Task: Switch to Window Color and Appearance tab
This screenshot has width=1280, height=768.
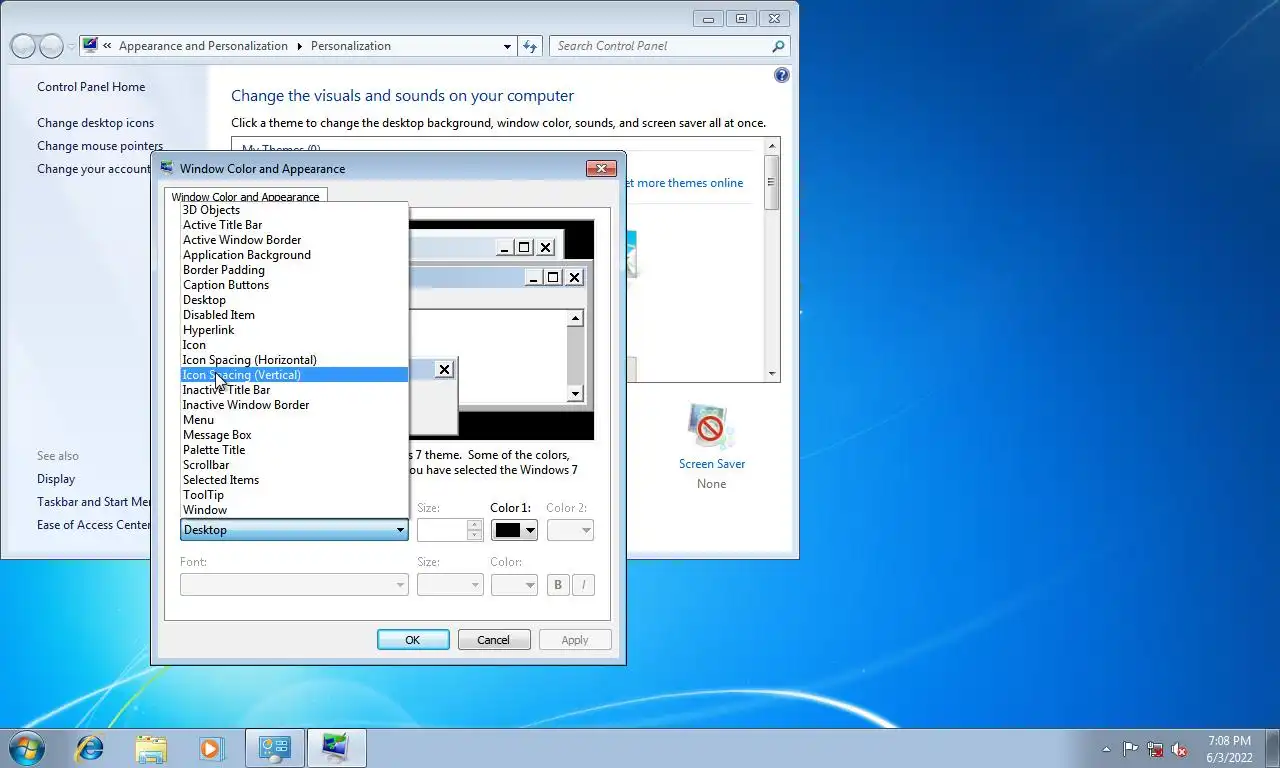Action: click(x=245, y=197)
